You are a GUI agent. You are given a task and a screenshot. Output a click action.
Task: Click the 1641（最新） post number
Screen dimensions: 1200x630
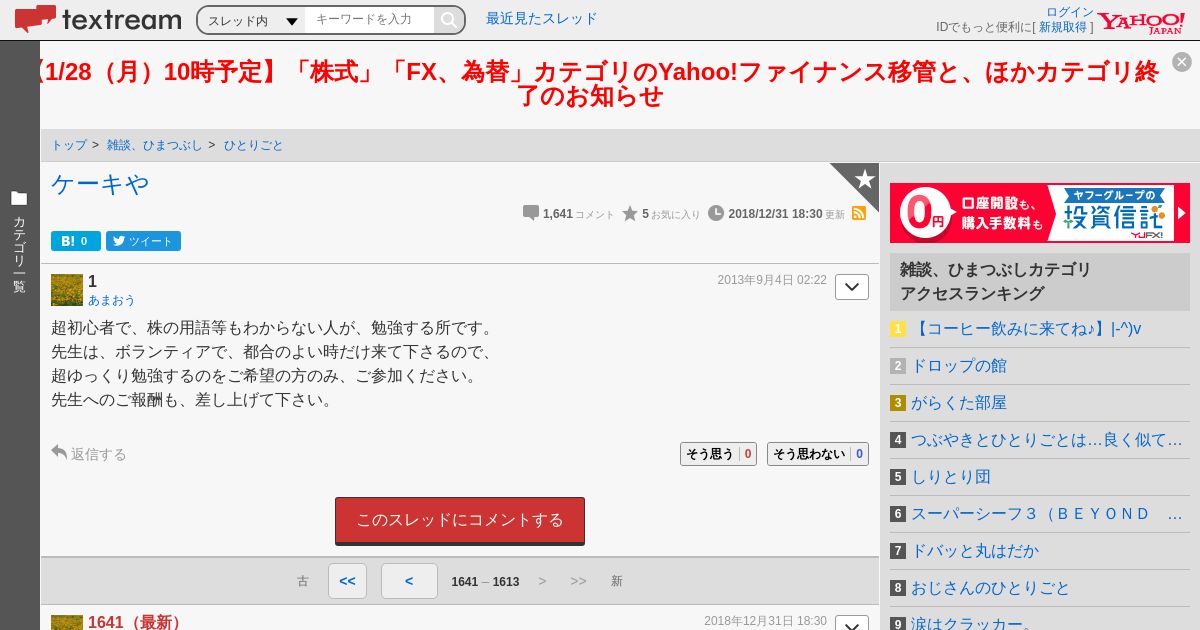pyautogui.click(x=137, y=622)
